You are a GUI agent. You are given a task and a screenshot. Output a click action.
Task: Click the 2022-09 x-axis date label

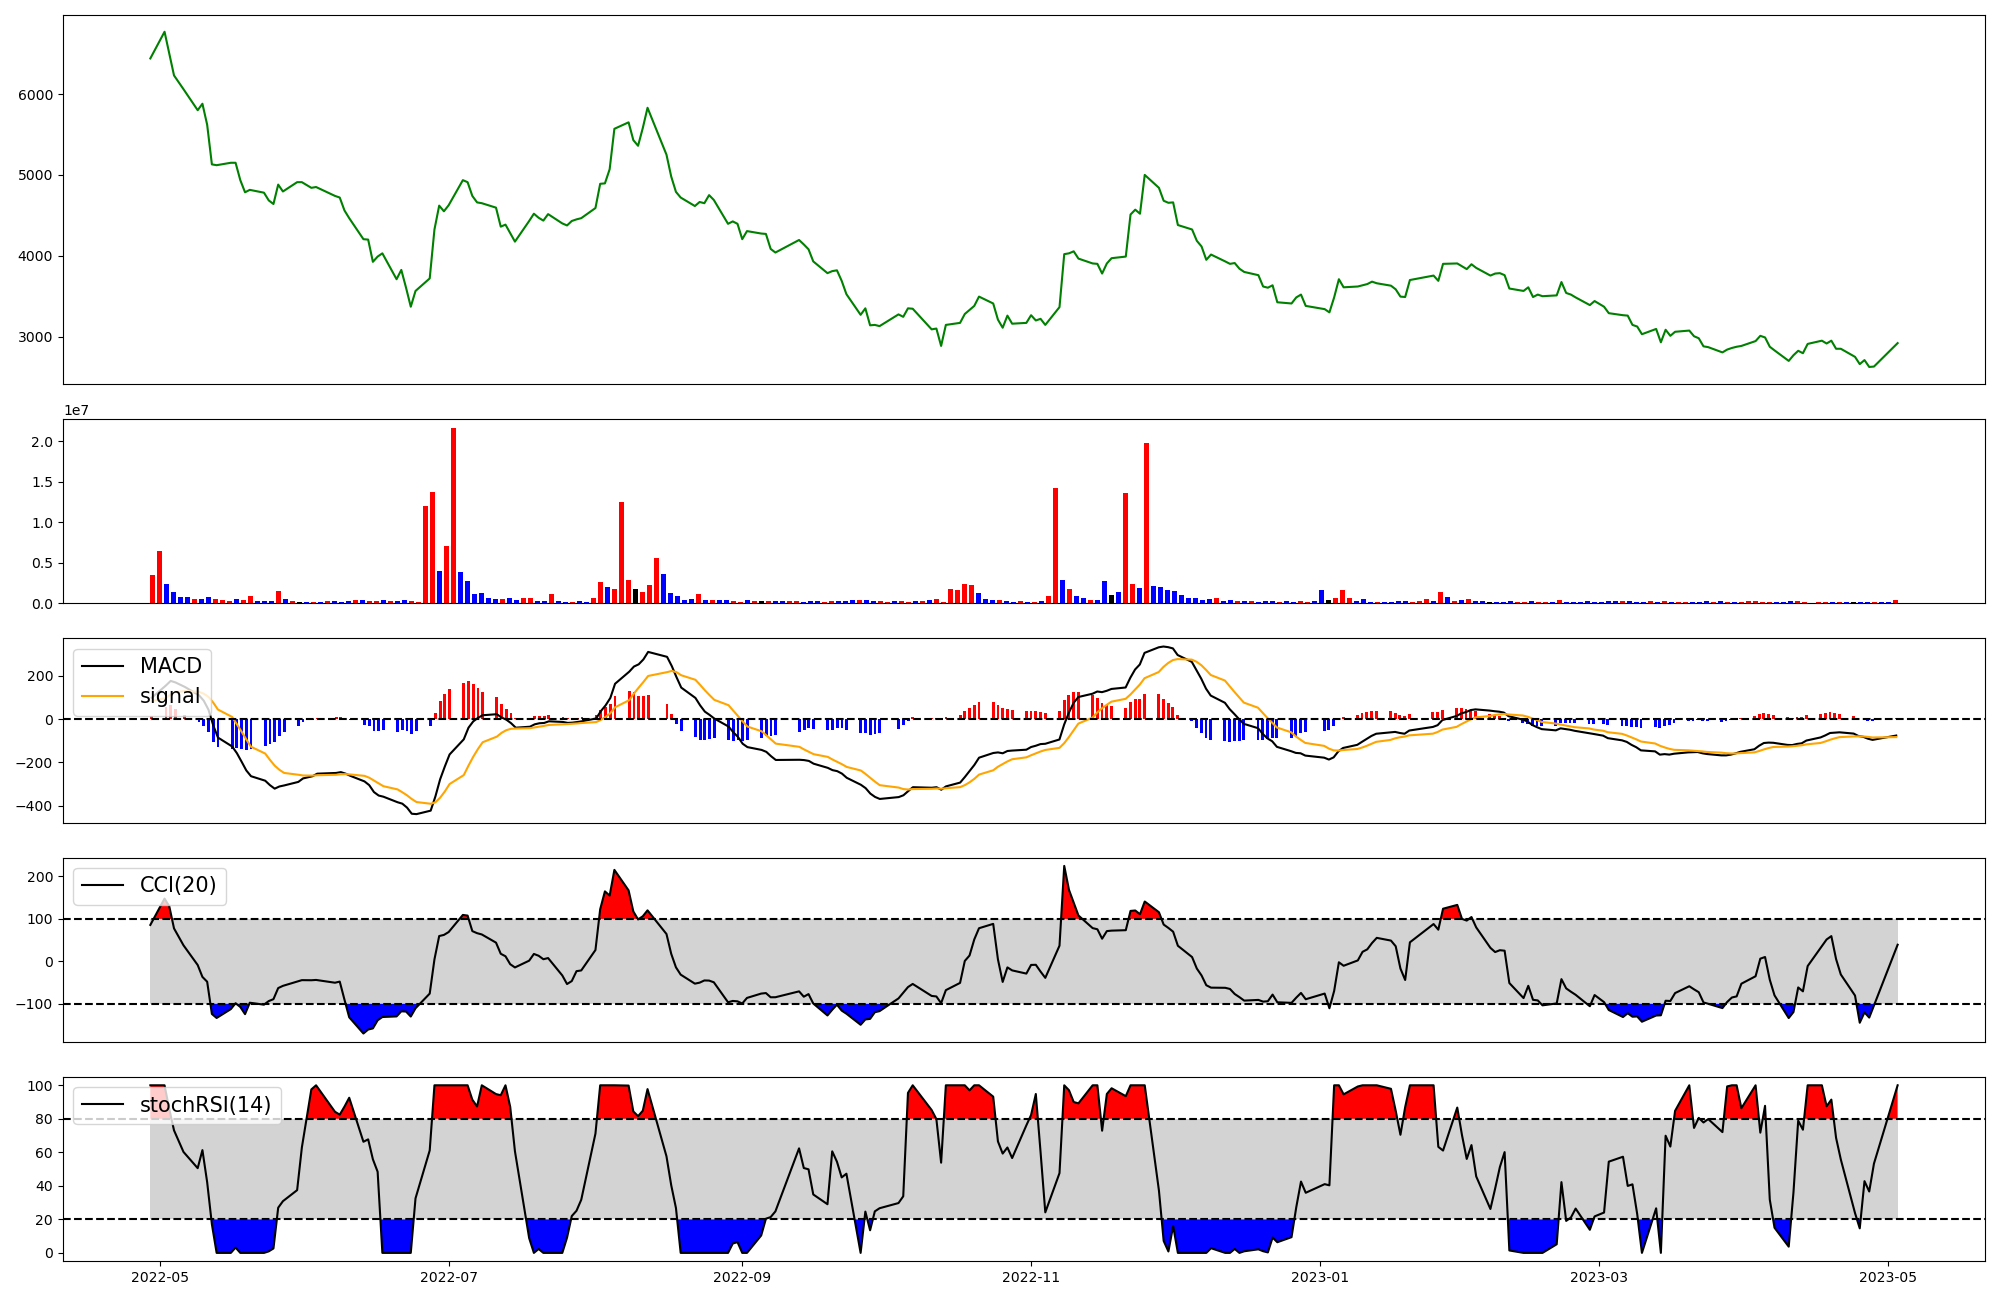742,1277
